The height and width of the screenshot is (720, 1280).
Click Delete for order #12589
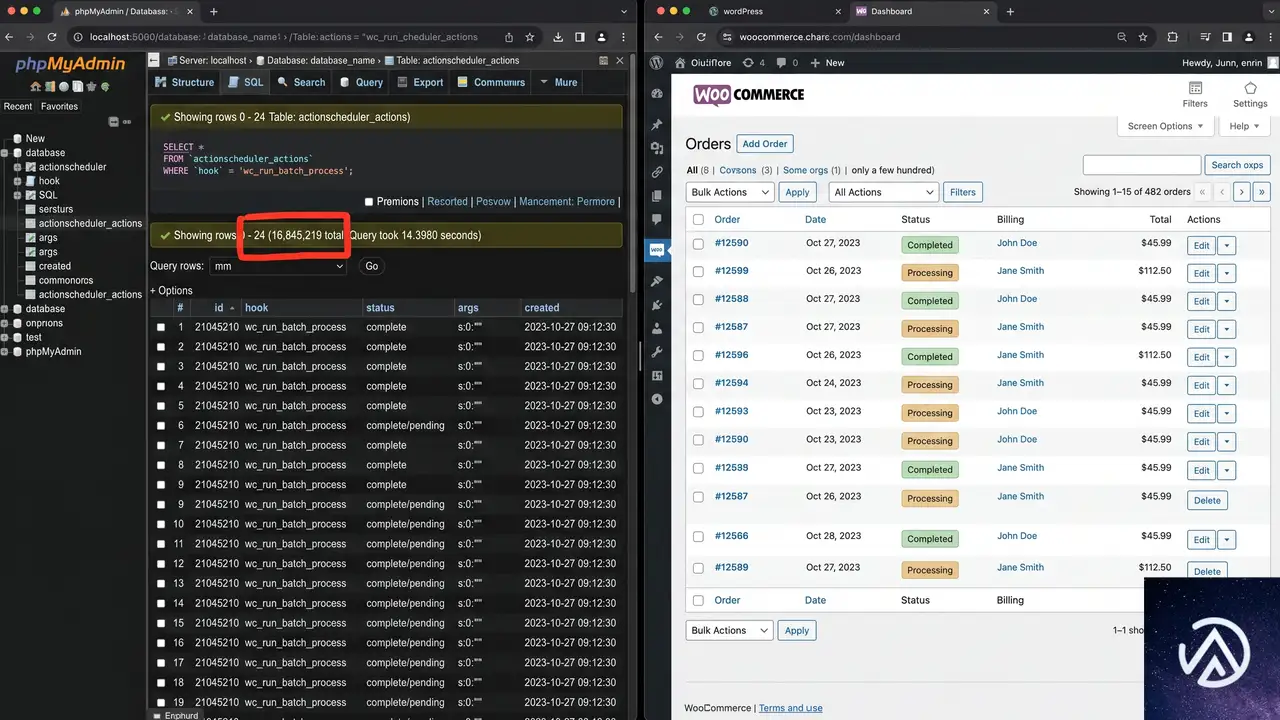tap(1207, 571)
